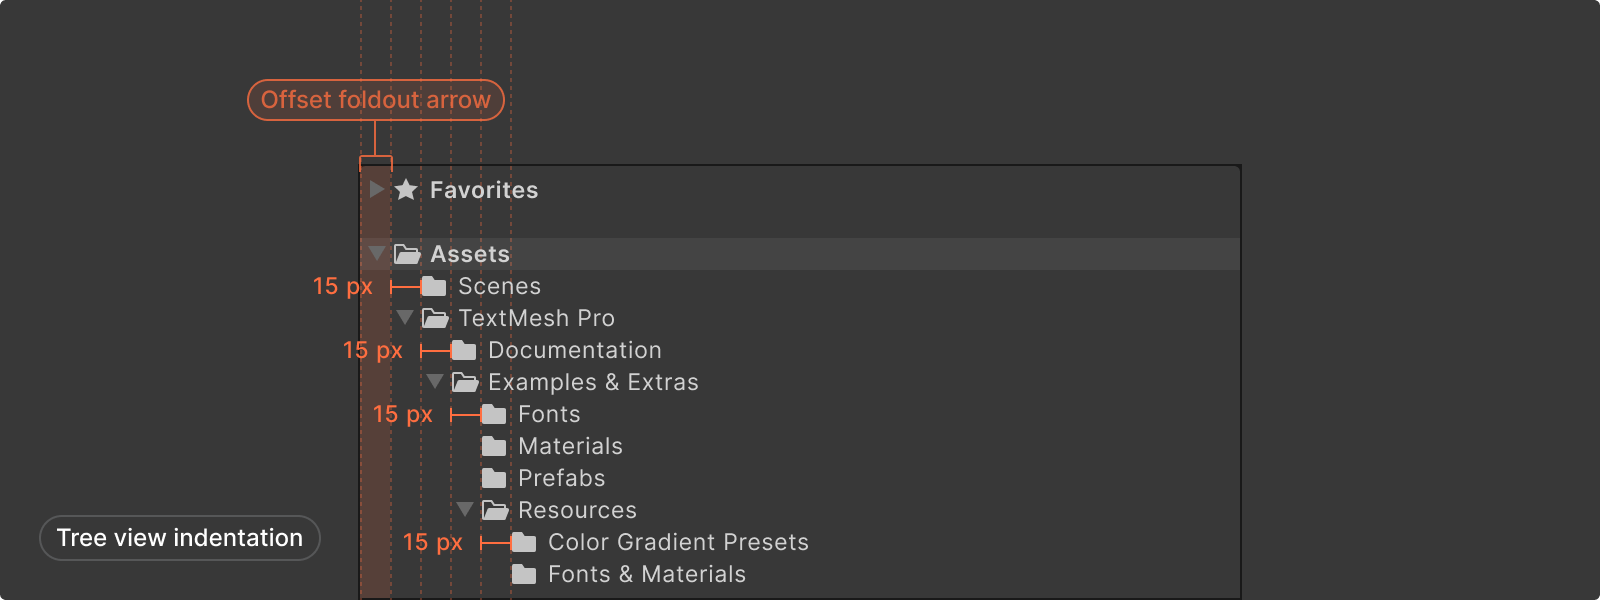Select the Prefabs folder label
Image resolution: width=1600 pixels, height=600 pixels.
(x=561, y=478)
